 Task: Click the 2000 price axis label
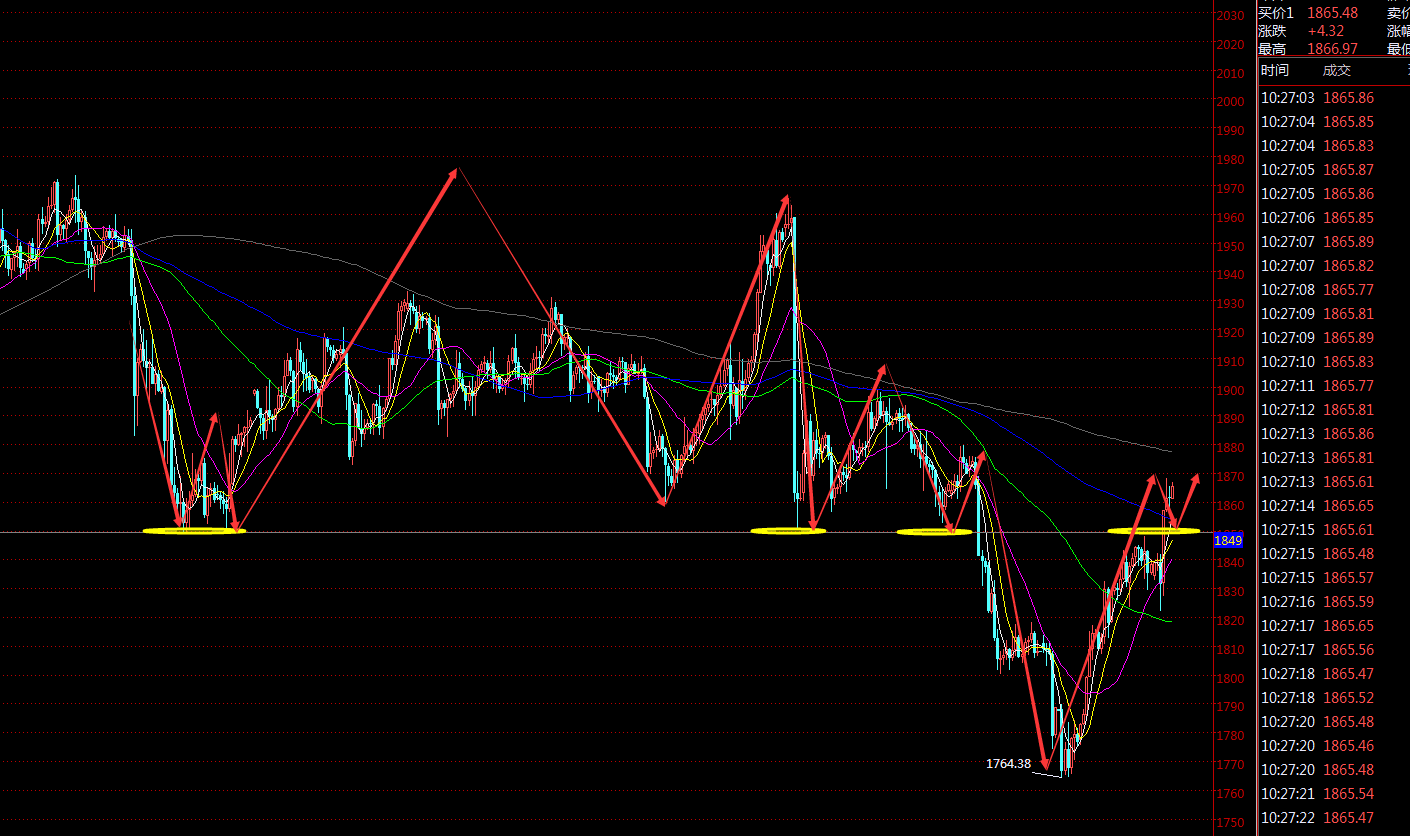(1230, 101)
